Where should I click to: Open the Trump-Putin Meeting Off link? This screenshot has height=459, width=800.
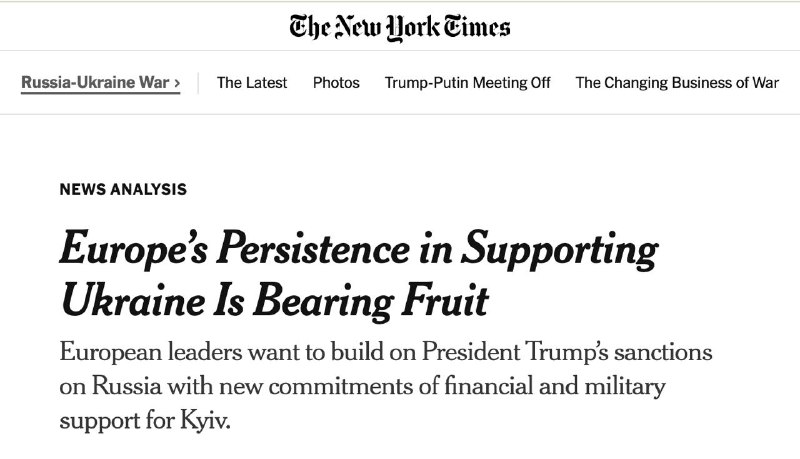(467, 83)
